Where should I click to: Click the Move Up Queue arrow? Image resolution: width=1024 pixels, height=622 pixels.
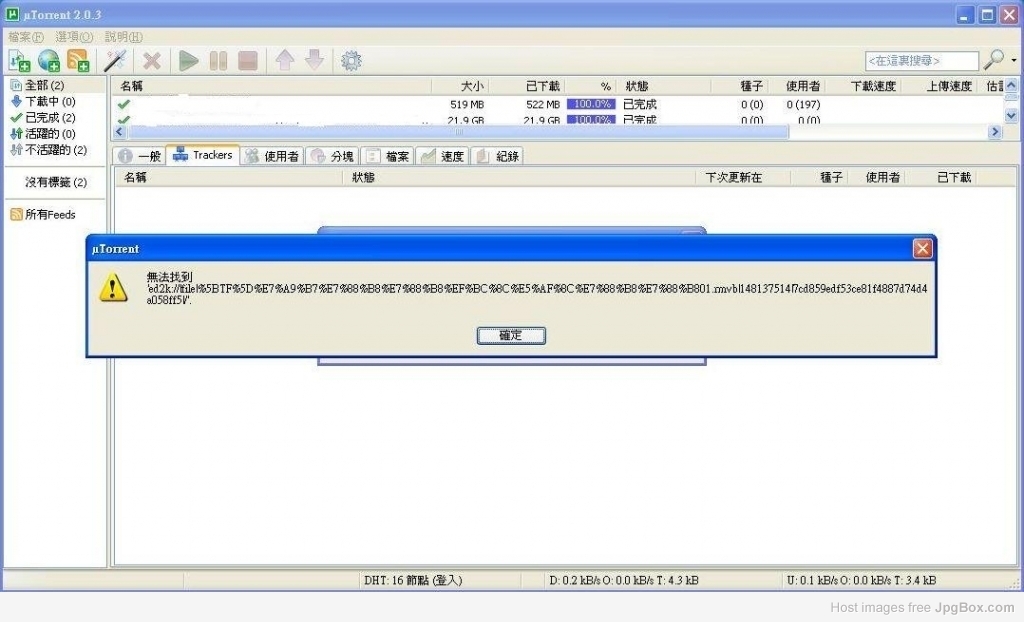(285, 61)
